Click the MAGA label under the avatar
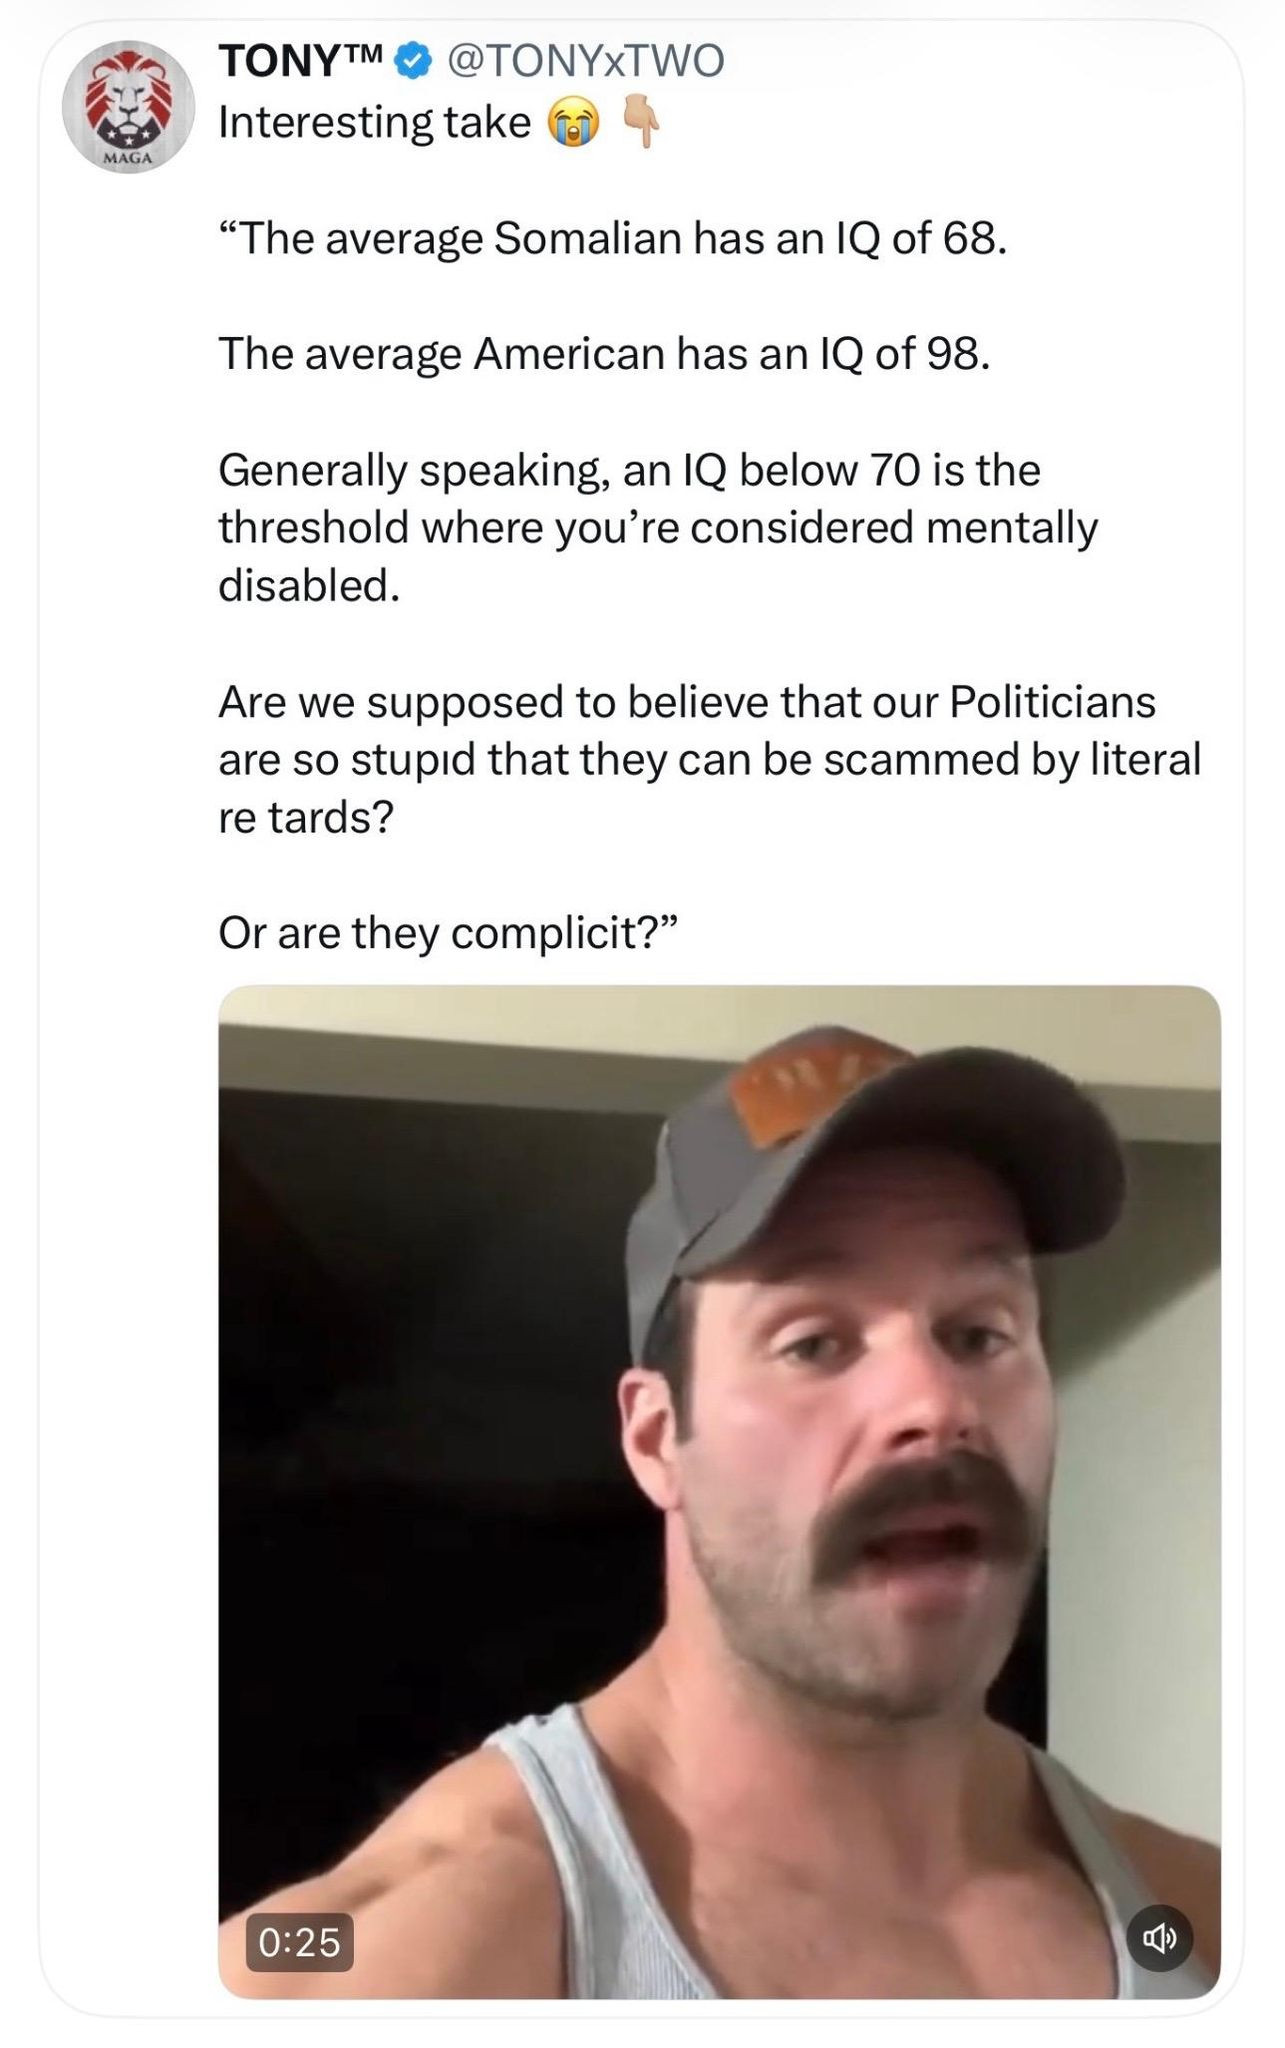 coord(127,160)
